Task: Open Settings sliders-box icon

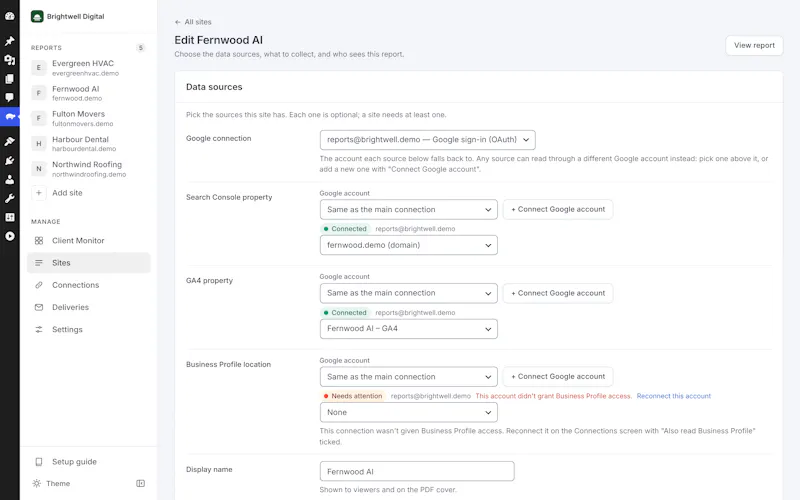Action: [10, 217]
